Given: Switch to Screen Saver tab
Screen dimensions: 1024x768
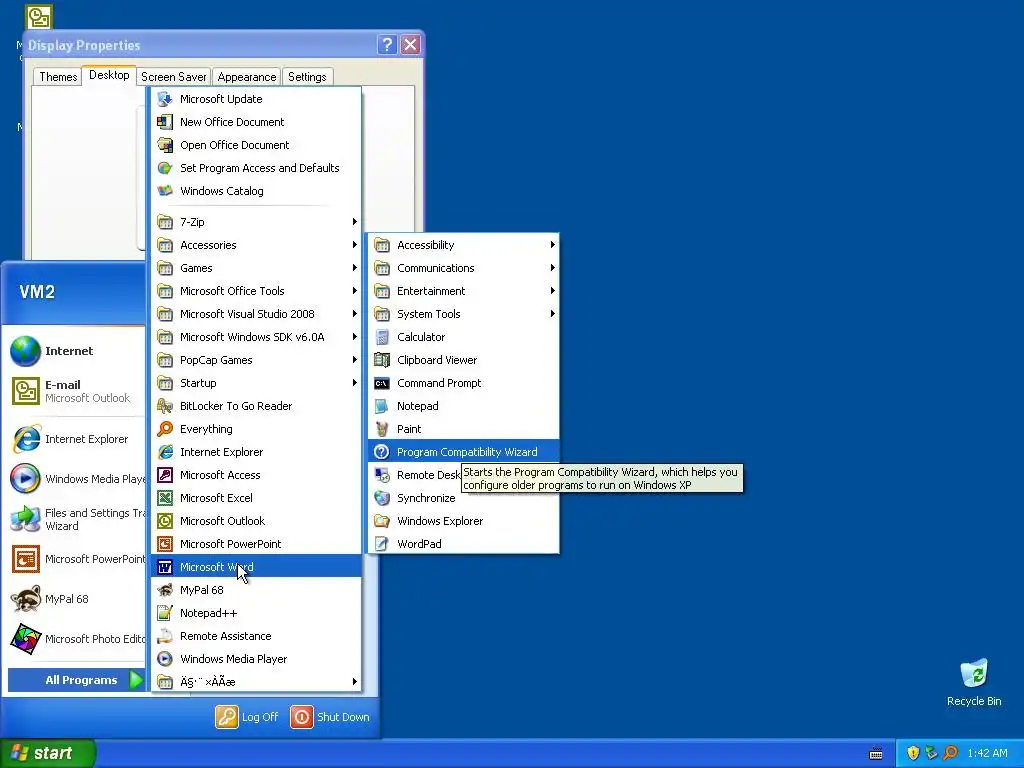Looking at the screenshot, I should click(173, 77).
